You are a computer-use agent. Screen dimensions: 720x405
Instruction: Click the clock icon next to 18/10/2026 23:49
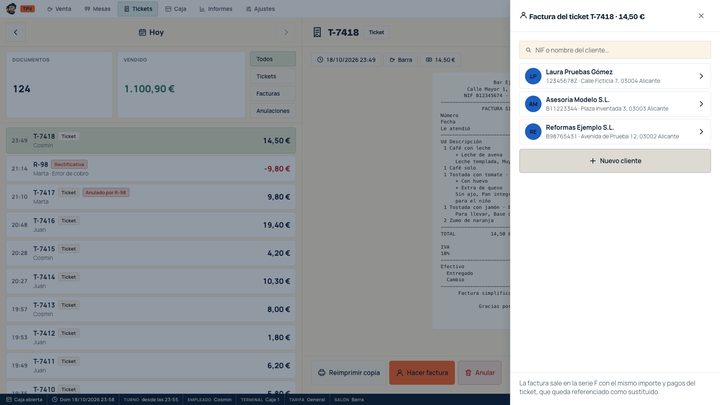point(320,60)
